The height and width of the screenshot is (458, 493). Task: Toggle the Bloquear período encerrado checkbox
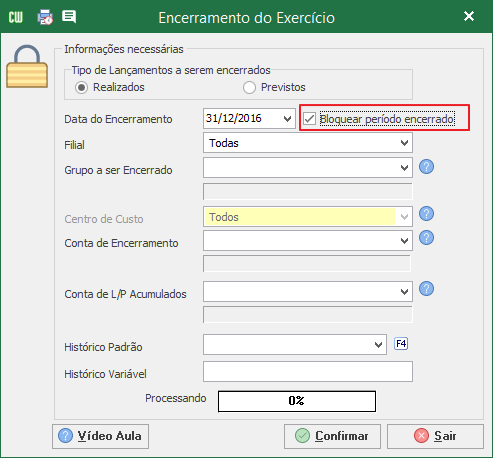310,119
